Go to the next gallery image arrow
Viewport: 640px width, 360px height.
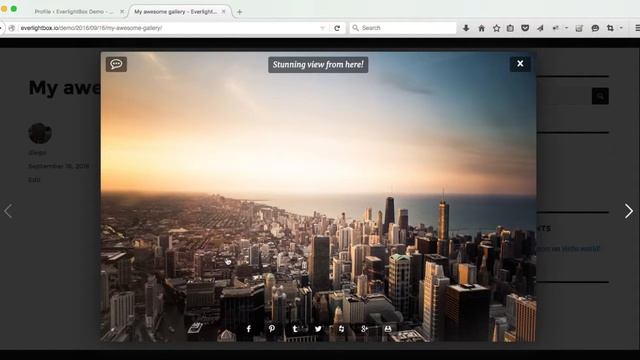pos(629,211)
